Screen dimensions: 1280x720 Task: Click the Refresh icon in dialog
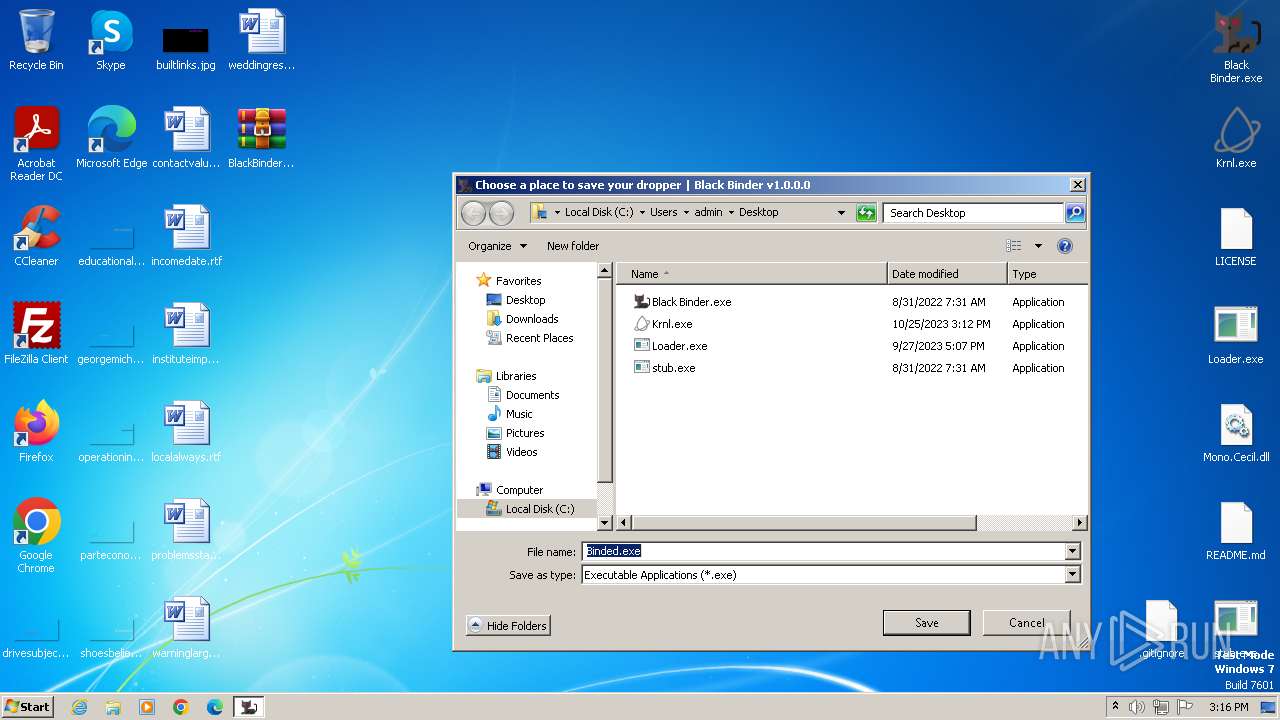(x=866, y=212)
